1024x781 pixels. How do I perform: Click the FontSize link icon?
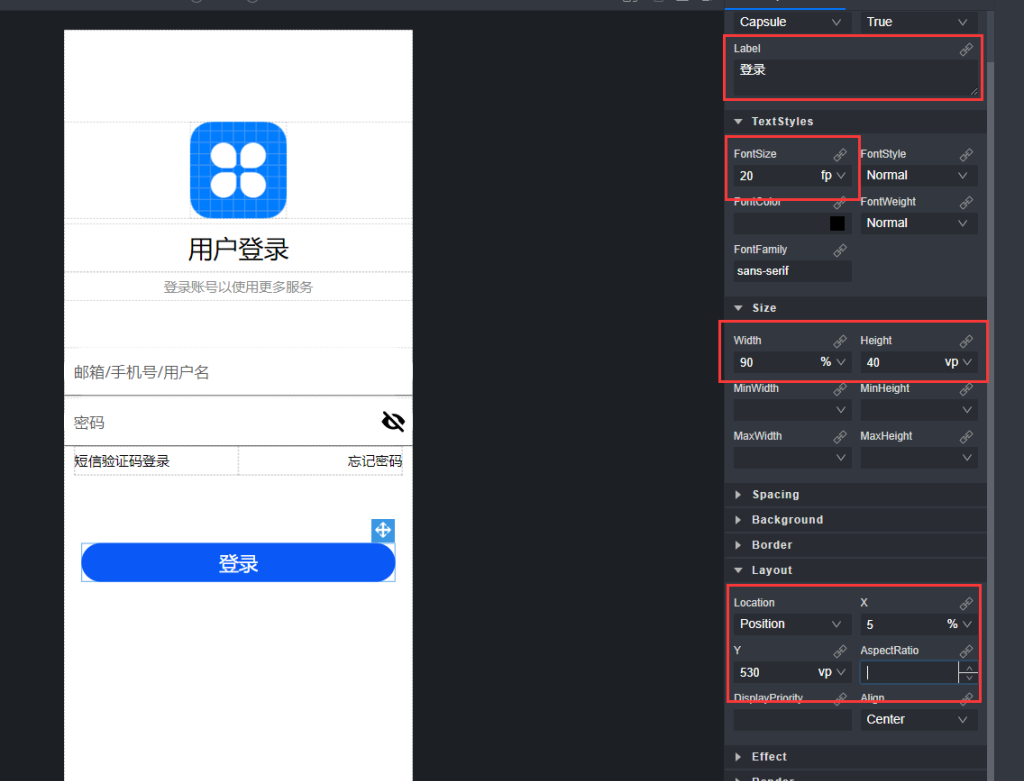(840, 155)
